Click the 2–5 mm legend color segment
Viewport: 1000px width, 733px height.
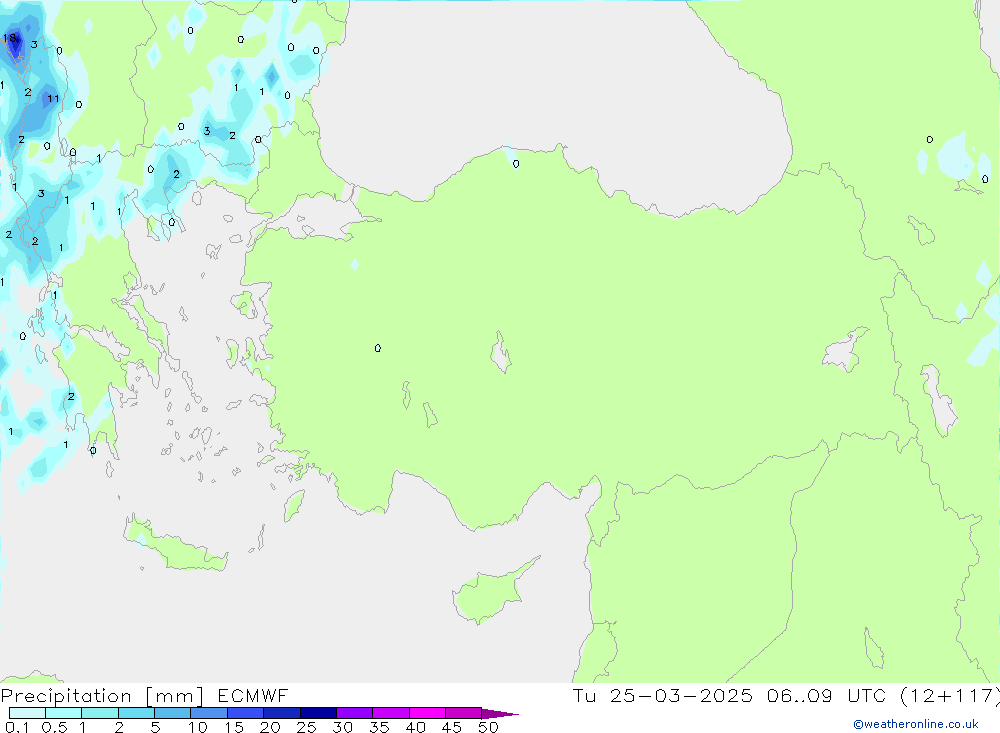[x=136, y=713]
